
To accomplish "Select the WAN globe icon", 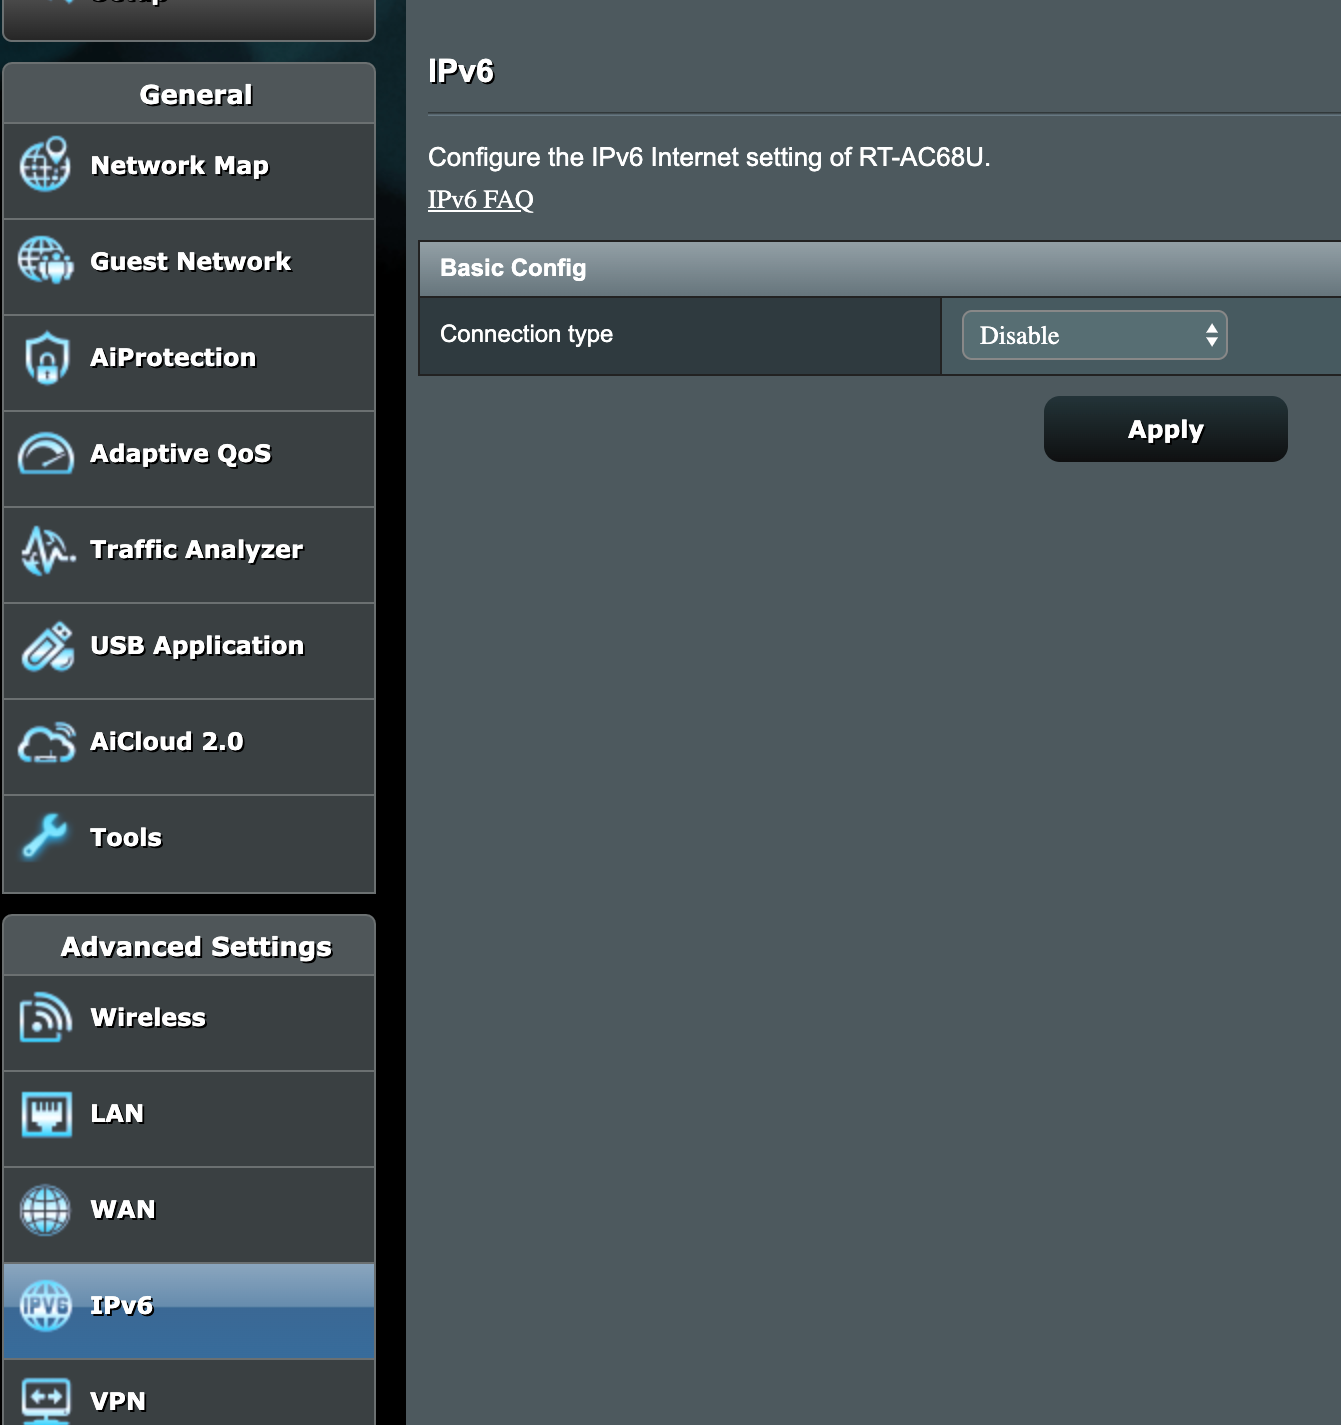I will click(44, 1209).
